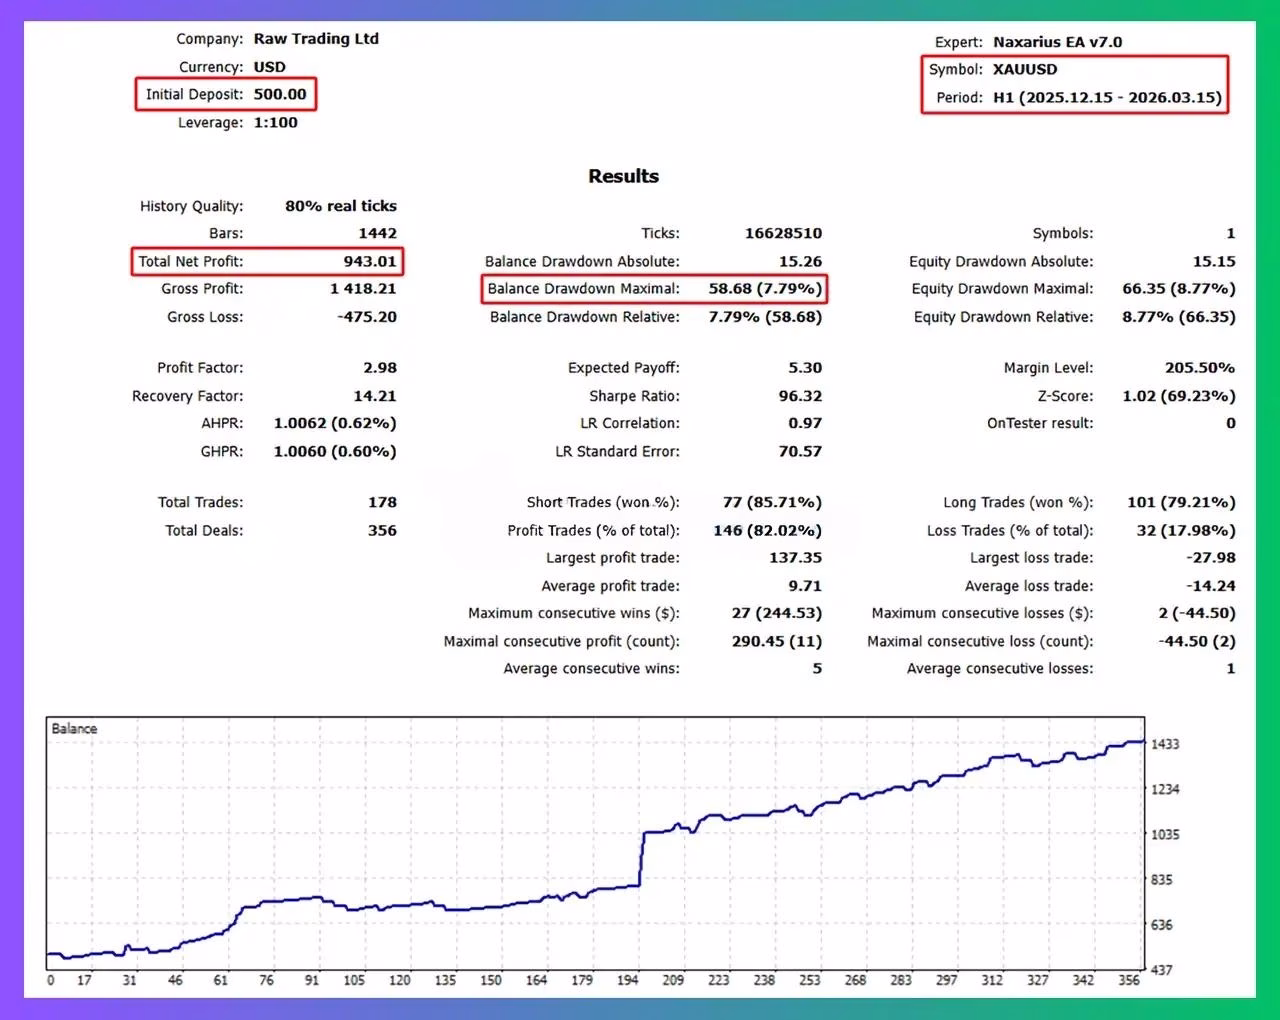Click the Naxarius EA v7.0 expert name
This screenshot has width=1280, height=1020.
pyautogui.click(x=1057, y=42)
